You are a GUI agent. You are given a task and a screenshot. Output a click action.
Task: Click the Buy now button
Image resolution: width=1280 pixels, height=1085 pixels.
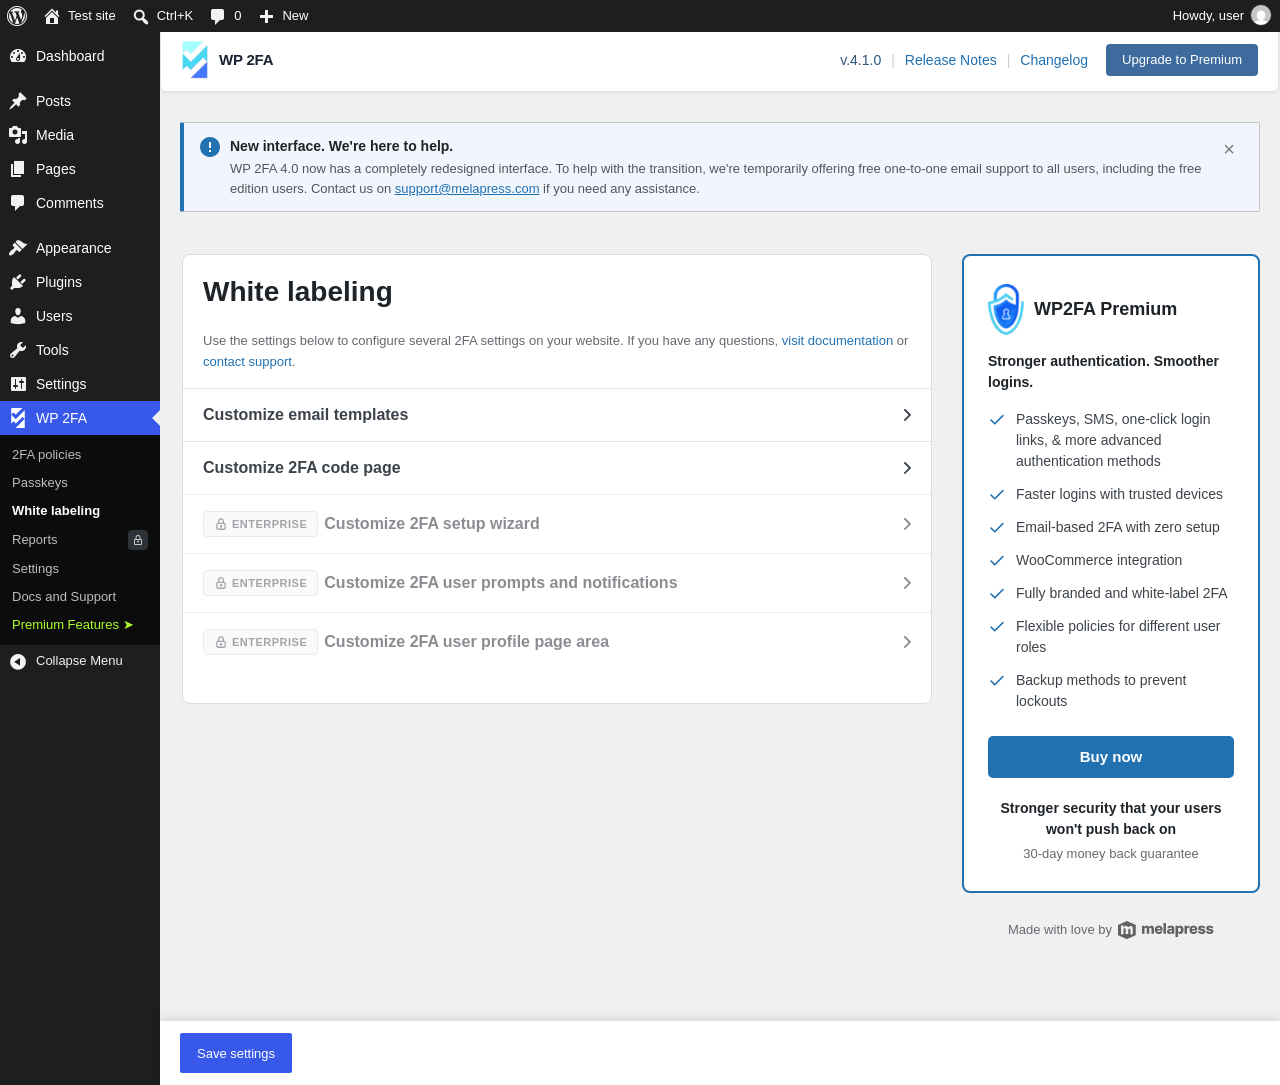pyautogui.click(x=1111, y=757)
